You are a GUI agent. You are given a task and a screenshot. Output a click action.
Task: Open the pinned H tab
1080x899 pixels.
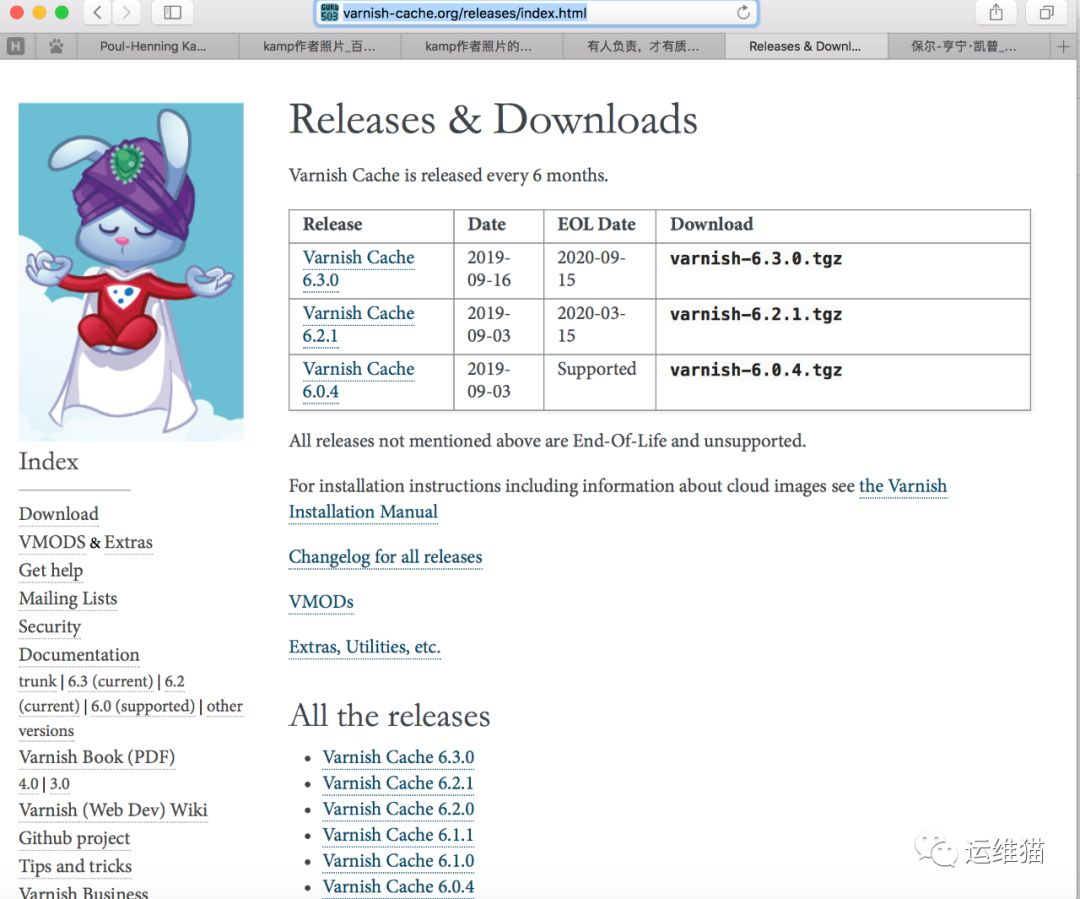(x=15, y=46)
